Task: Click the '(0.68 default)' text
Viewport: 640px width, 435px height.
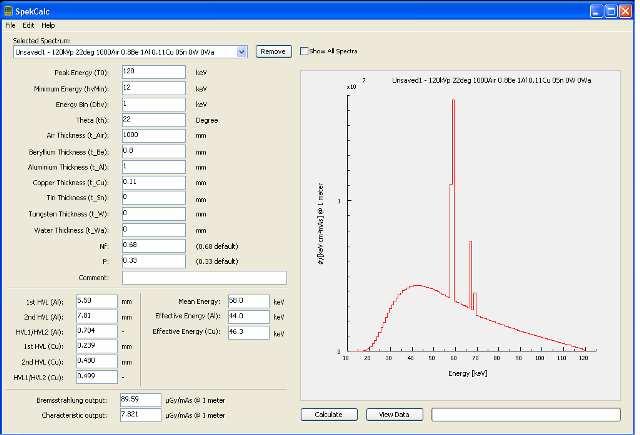Action: (217, 246)
